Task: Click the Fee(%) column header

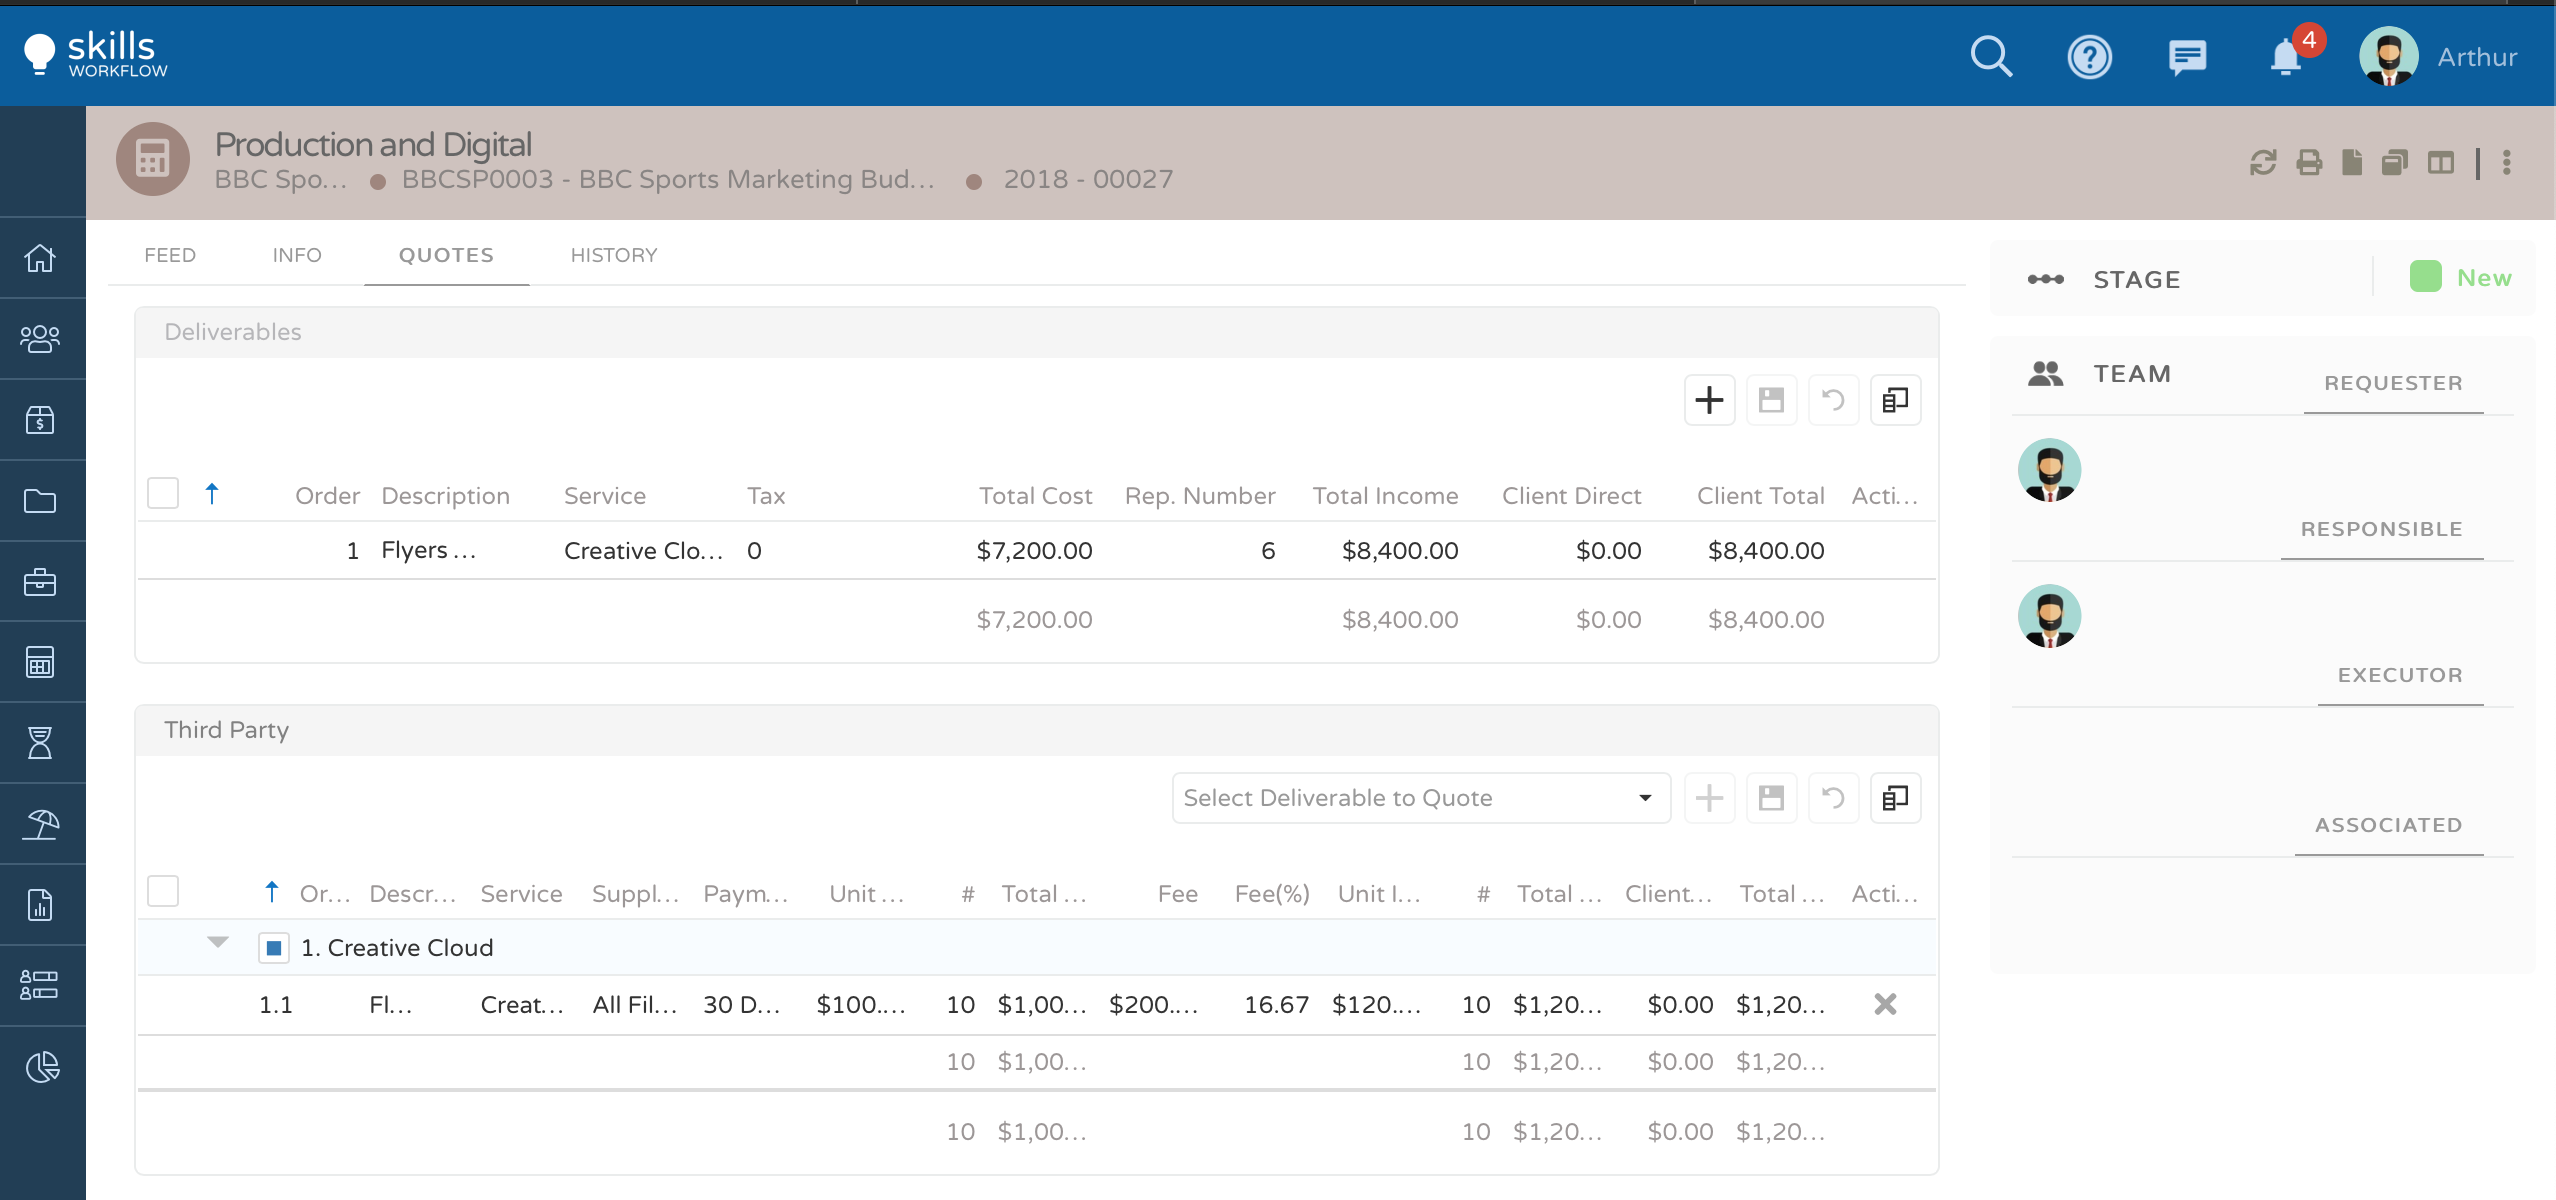Action: pos(1272,894)
